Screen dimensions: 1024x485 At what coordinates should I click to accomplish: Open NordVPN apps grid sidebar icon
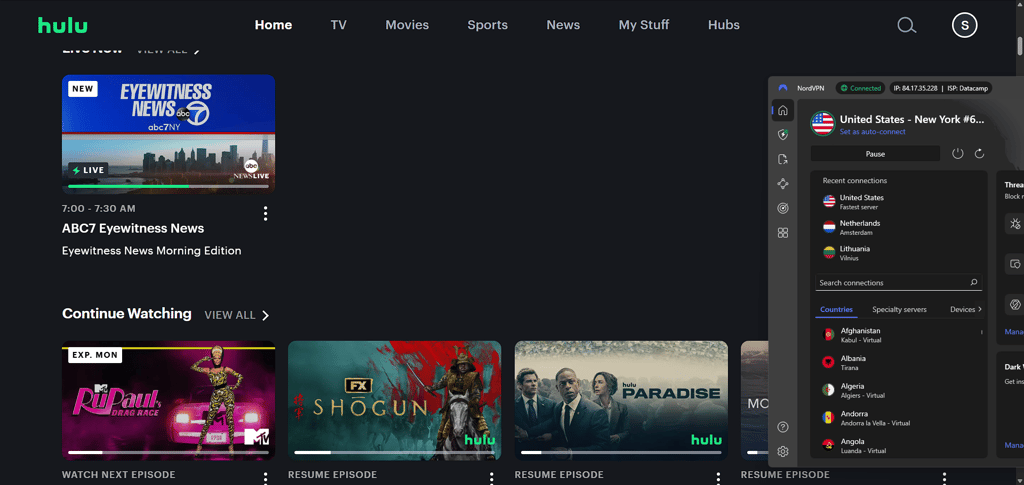click(x=783, y=233)
